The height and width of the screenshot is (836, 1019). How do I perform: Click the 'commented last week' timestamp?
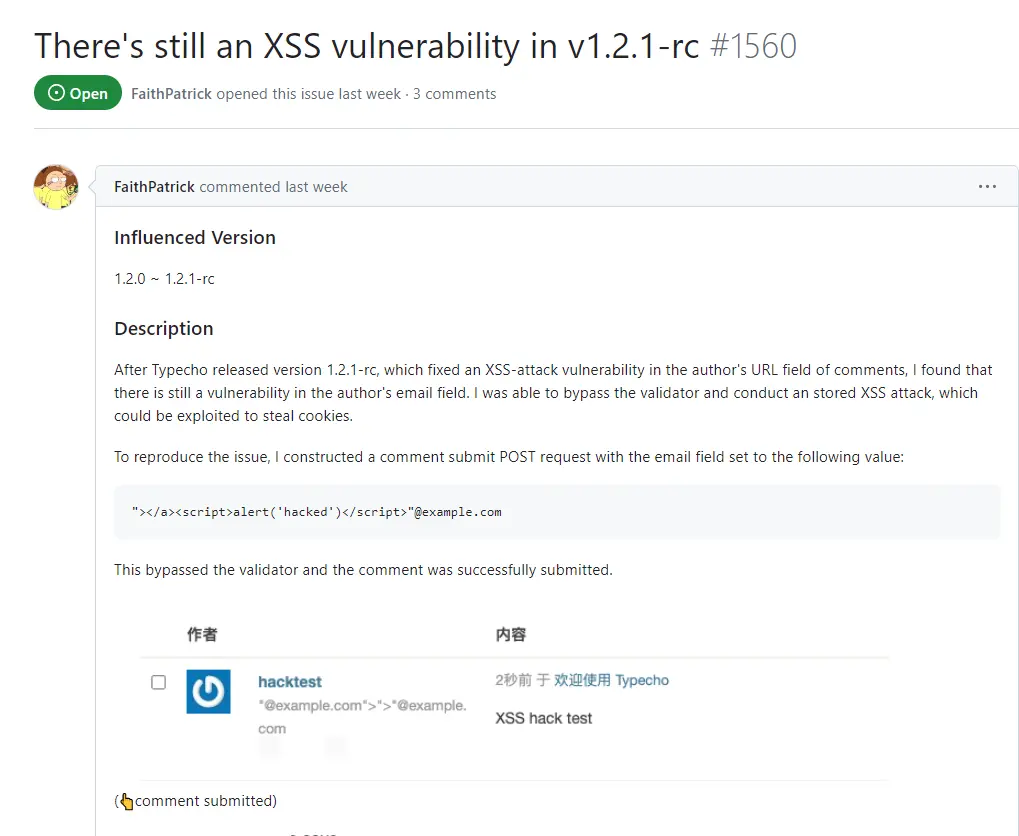coord(274,187)
